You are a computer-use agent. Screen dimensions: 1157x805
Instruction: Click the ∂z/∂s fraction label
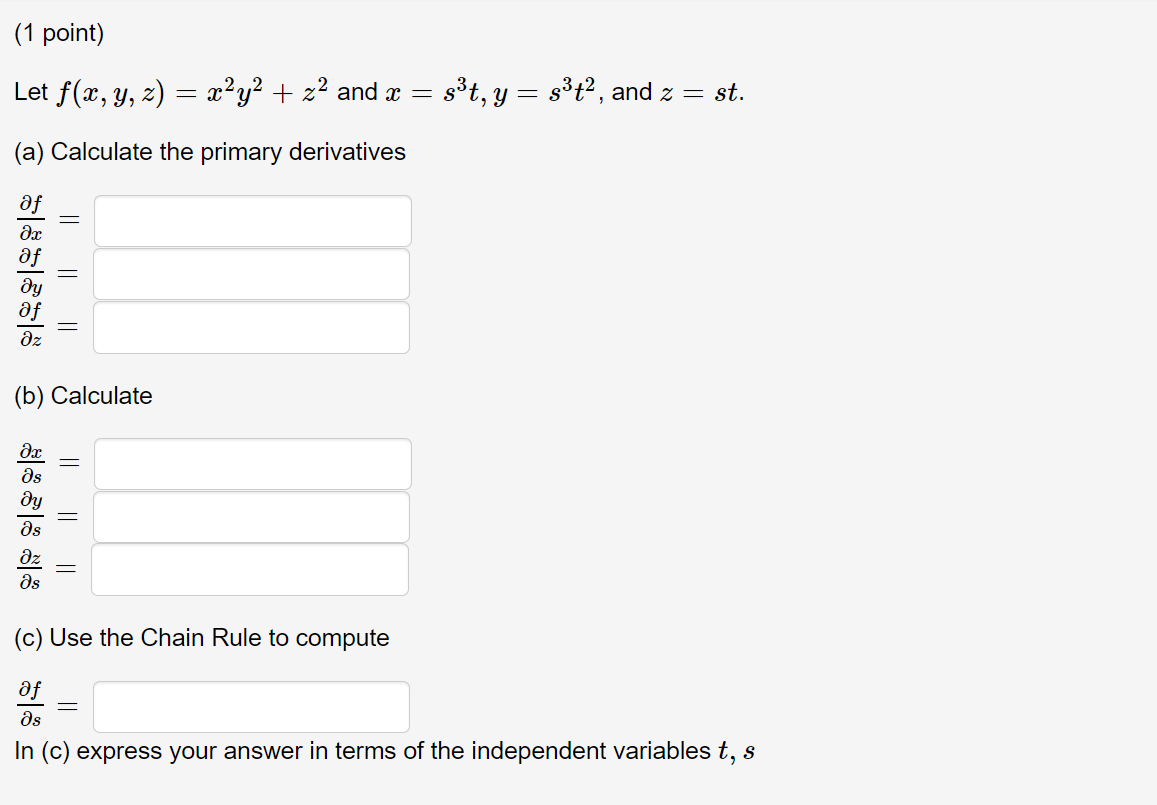click(x=31, y=569)
